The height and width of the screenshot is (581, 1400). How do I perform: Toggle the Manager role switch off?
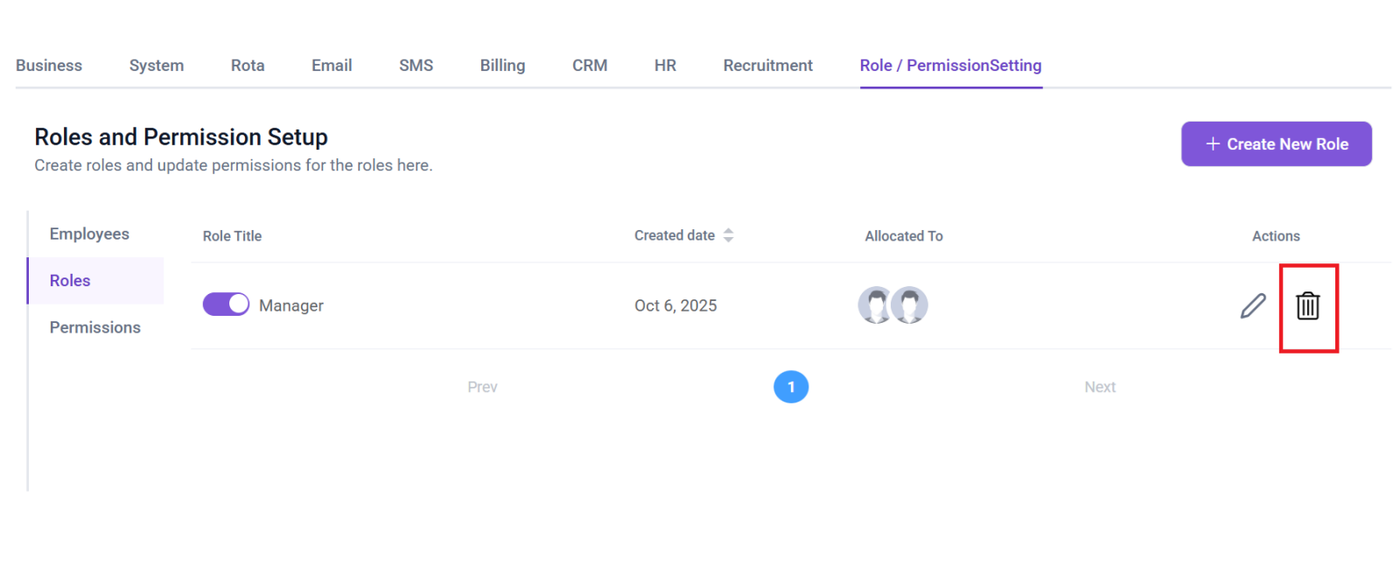[x=226, y=305]
